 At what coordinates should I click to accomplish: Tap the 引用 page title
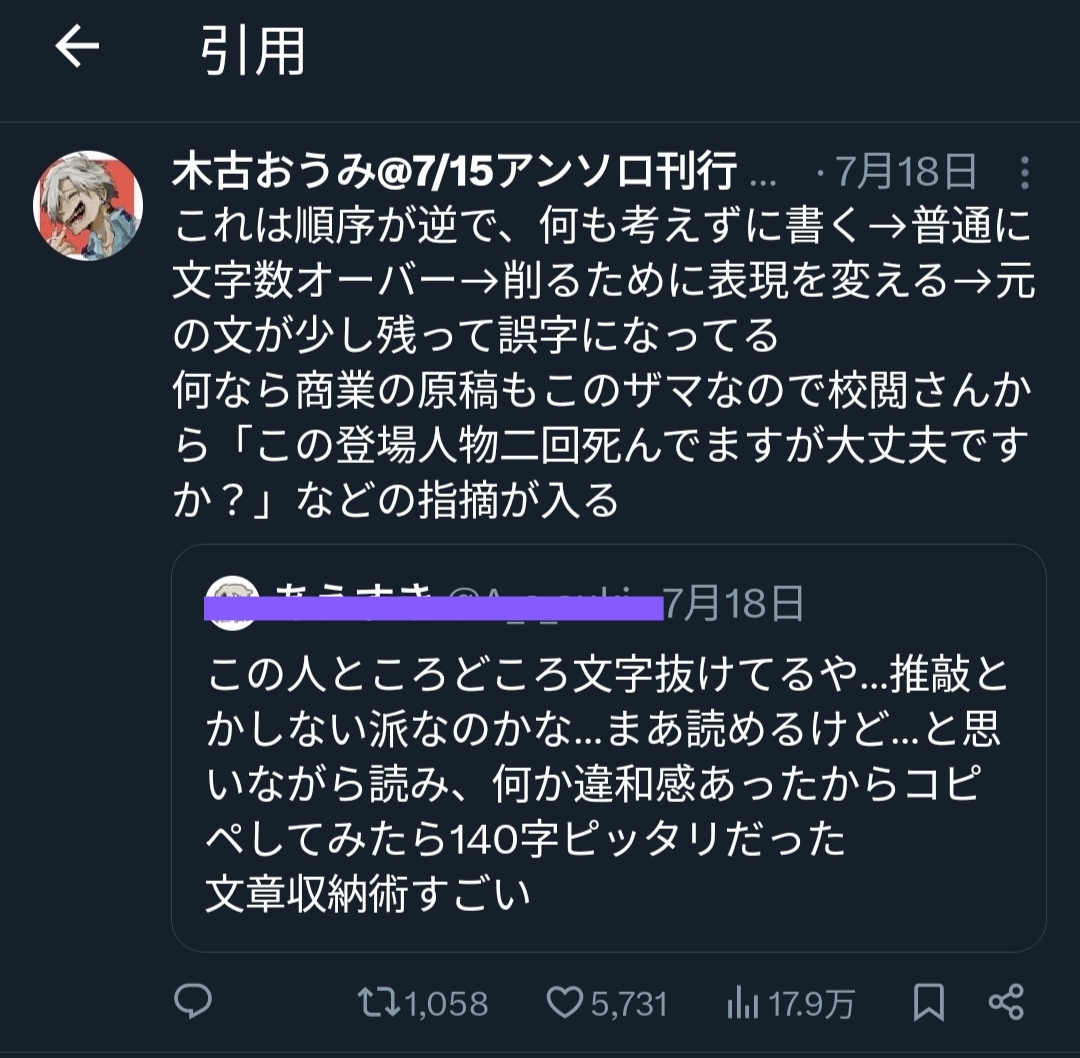253,50
